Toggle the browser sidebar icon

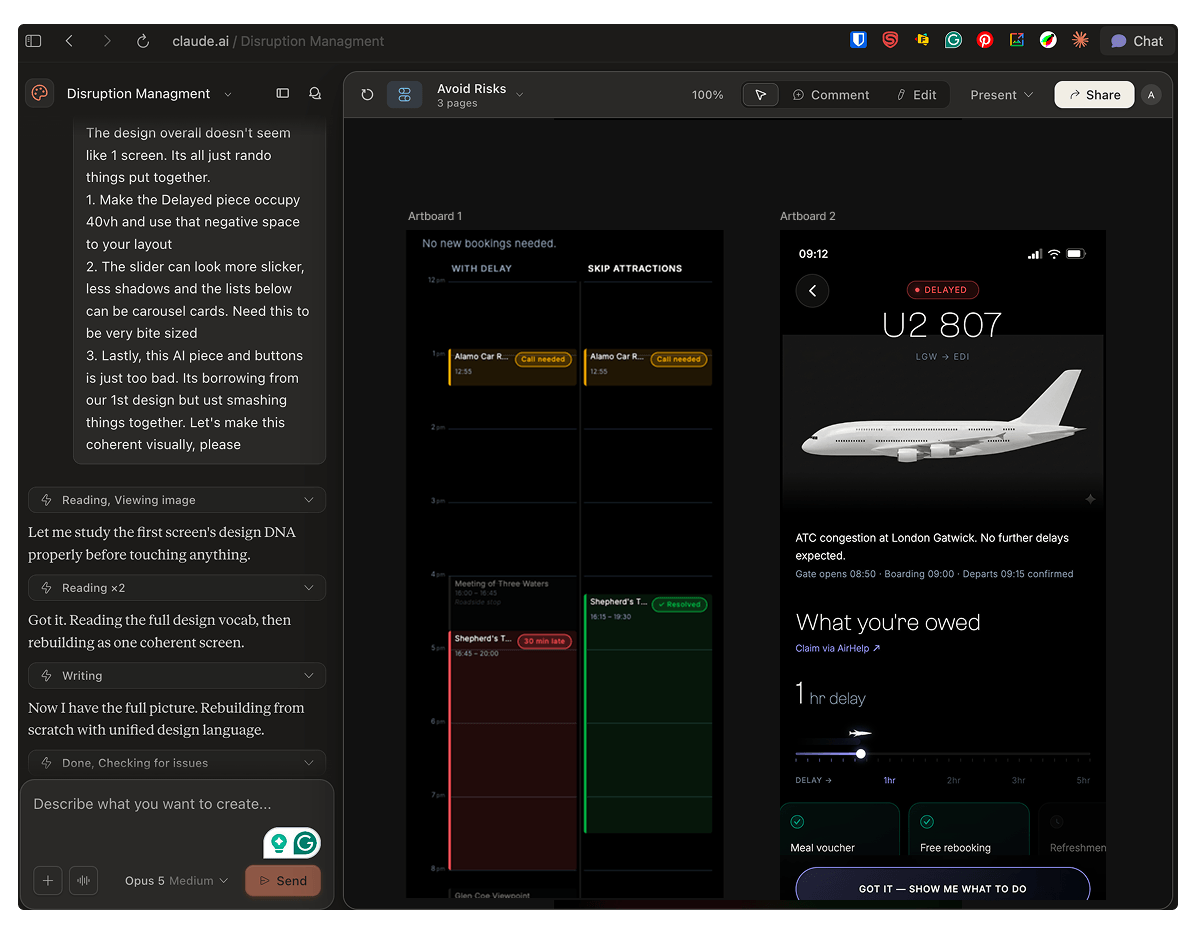(33, 41)
